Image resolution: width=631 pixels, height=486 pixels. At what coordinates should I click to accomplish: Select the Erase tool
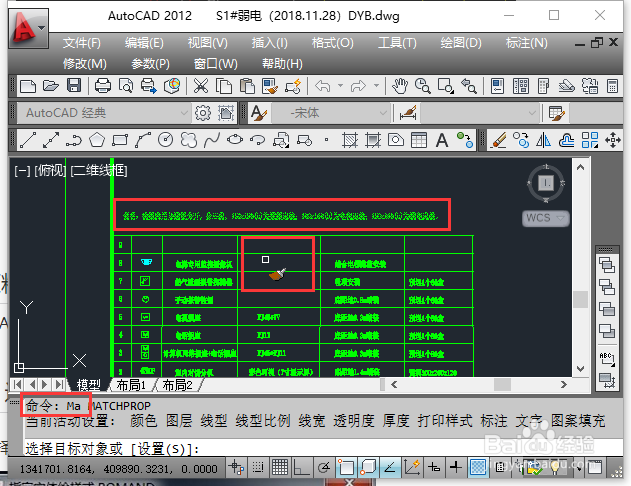click(499, 140)
